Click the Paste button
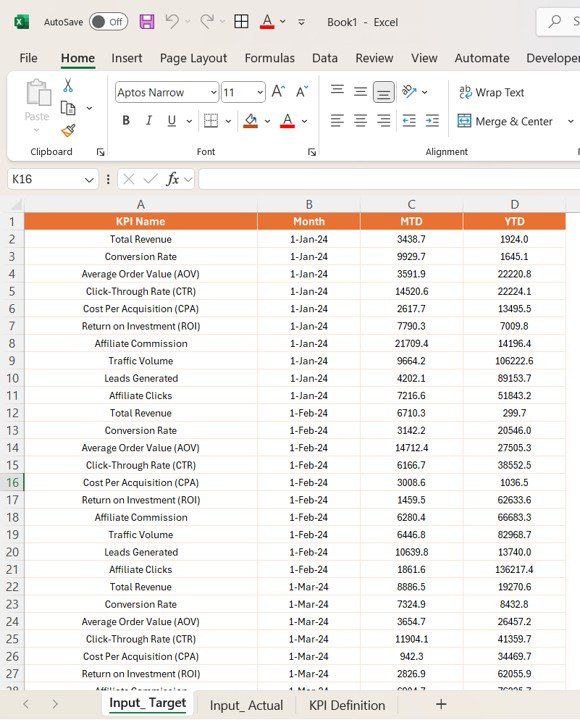Screen dimensions: 580x720 [x=37, y=100]
